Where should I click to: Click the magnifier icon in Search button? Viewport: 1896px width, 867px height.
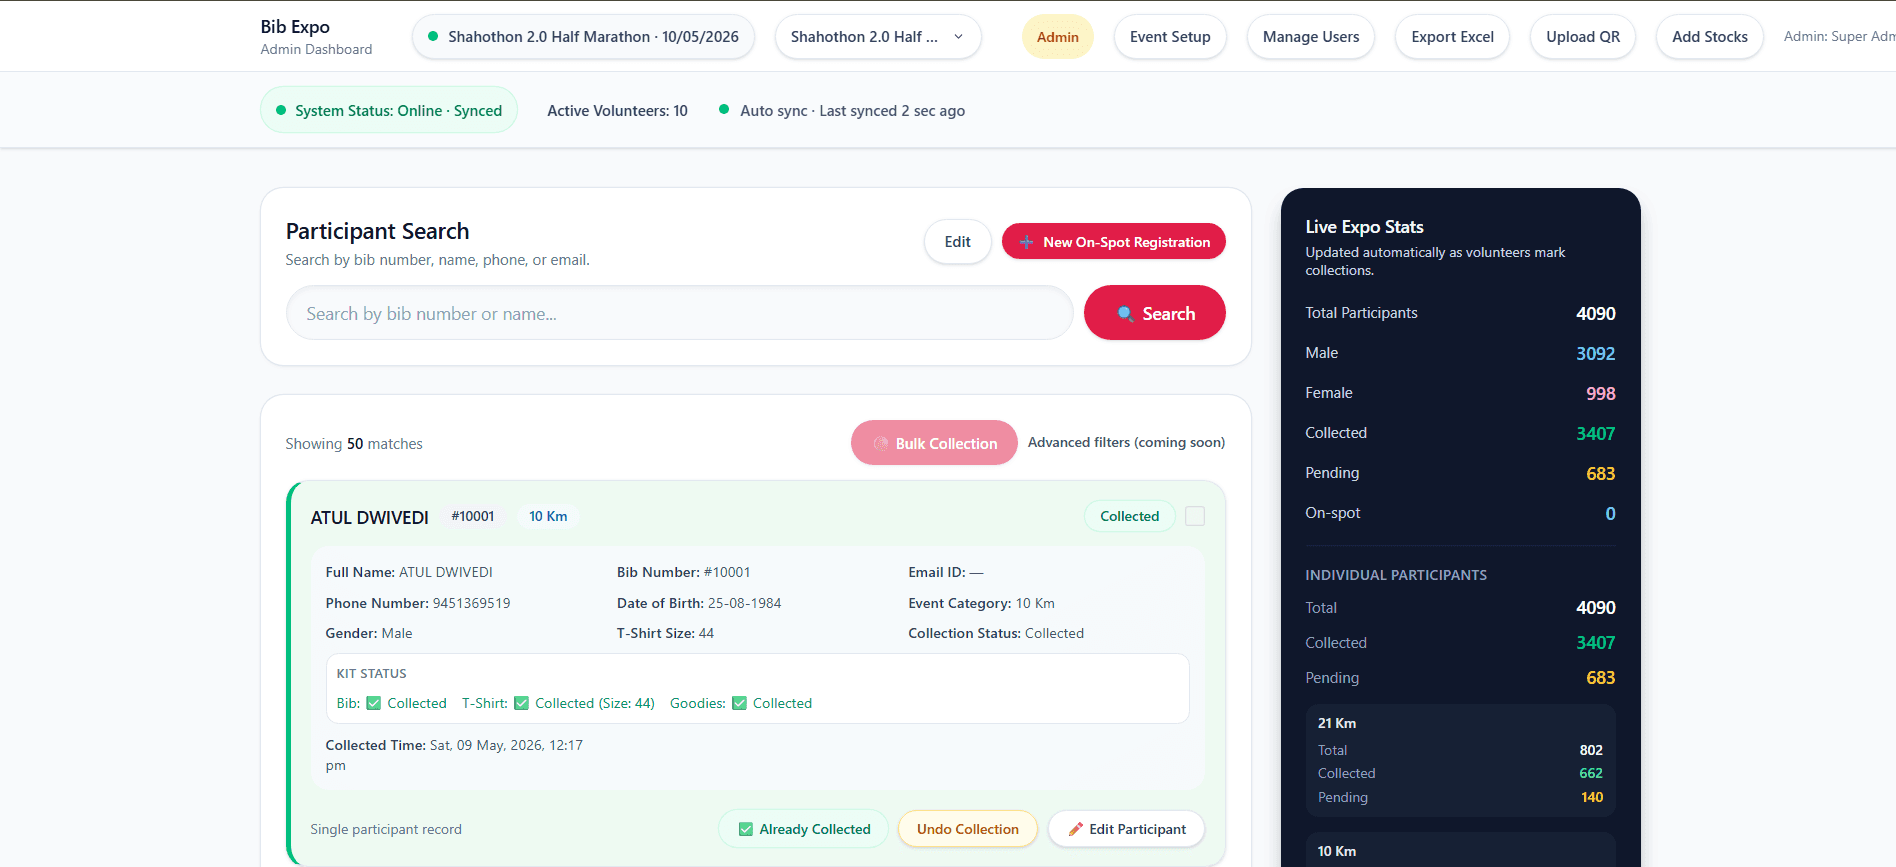coord(1125,314)
